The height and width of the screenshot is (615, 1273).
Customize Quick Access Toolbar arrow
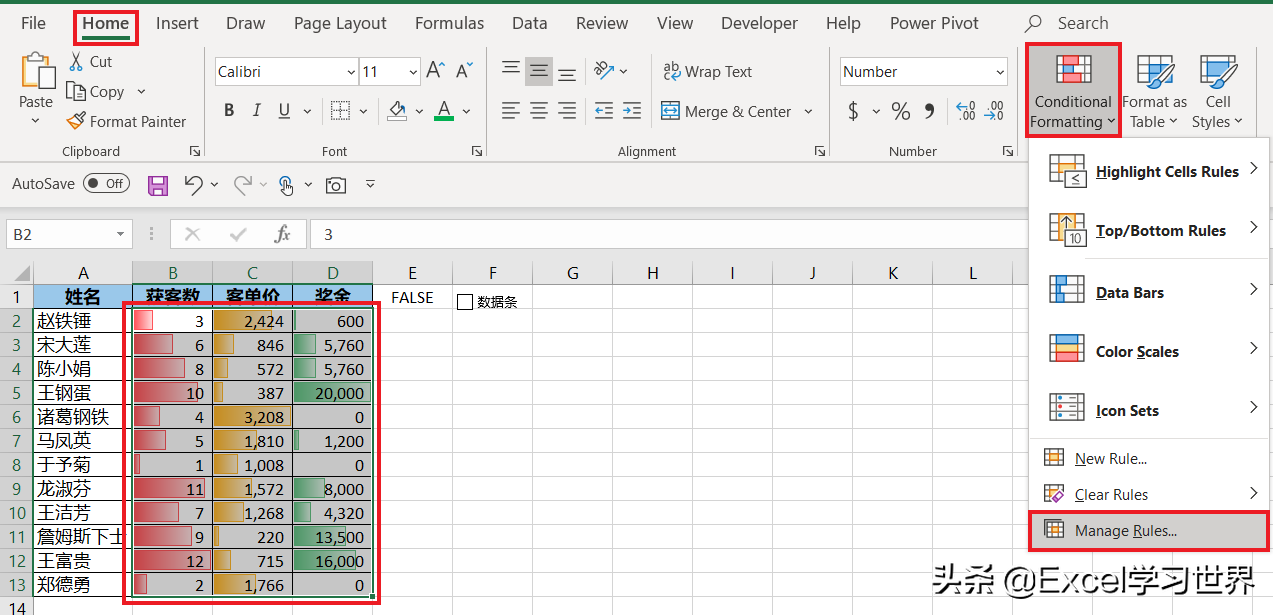tap(370, 184)
